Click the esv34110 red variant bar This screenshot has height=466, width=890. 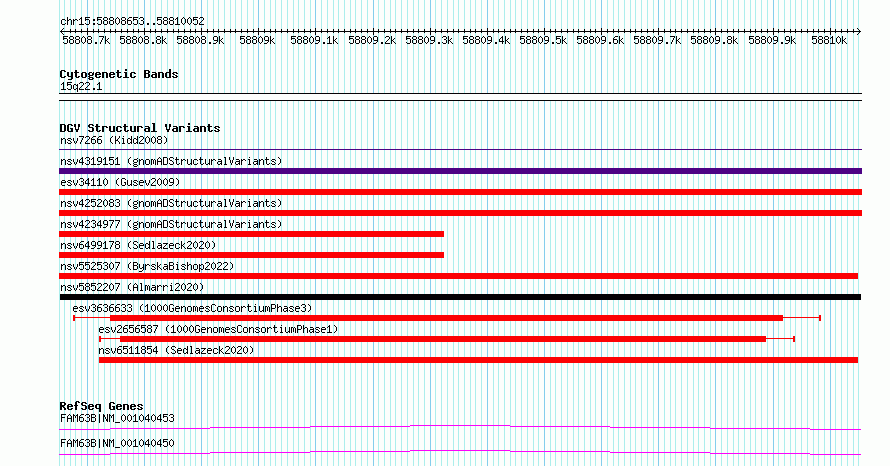(460, 192)
